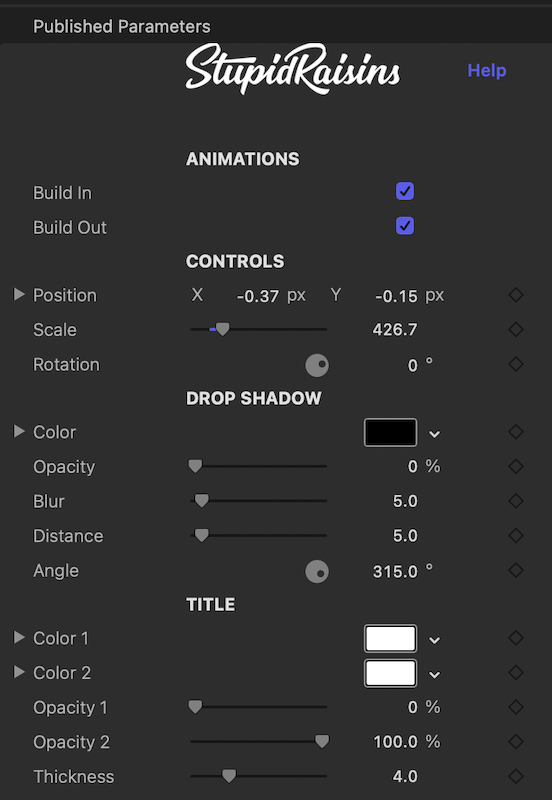The image size is (552, 800).
Task: Click the Help link
Action: pos(487,70)
